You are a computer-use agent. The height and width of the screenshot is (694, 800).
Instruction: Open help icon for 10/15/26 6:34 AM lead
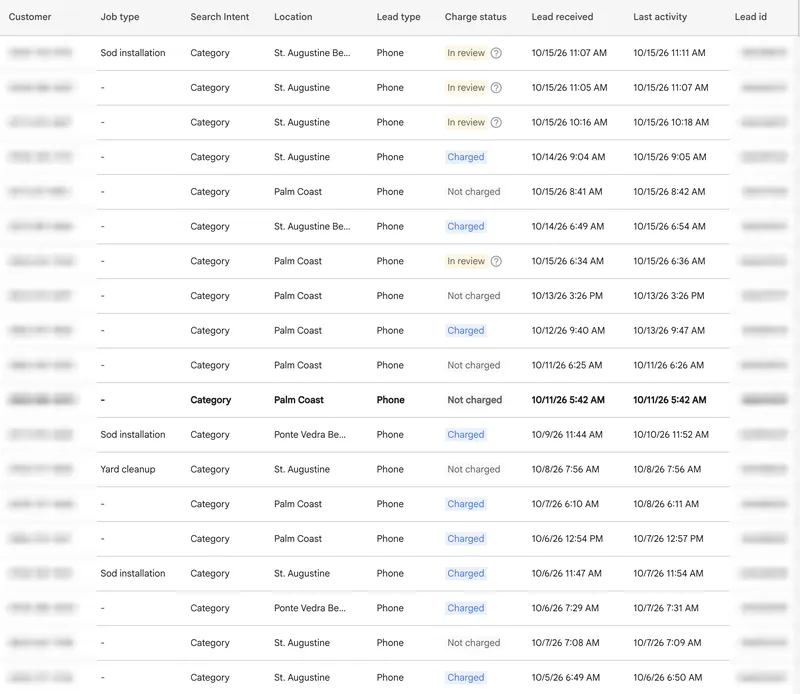(496, 261)
